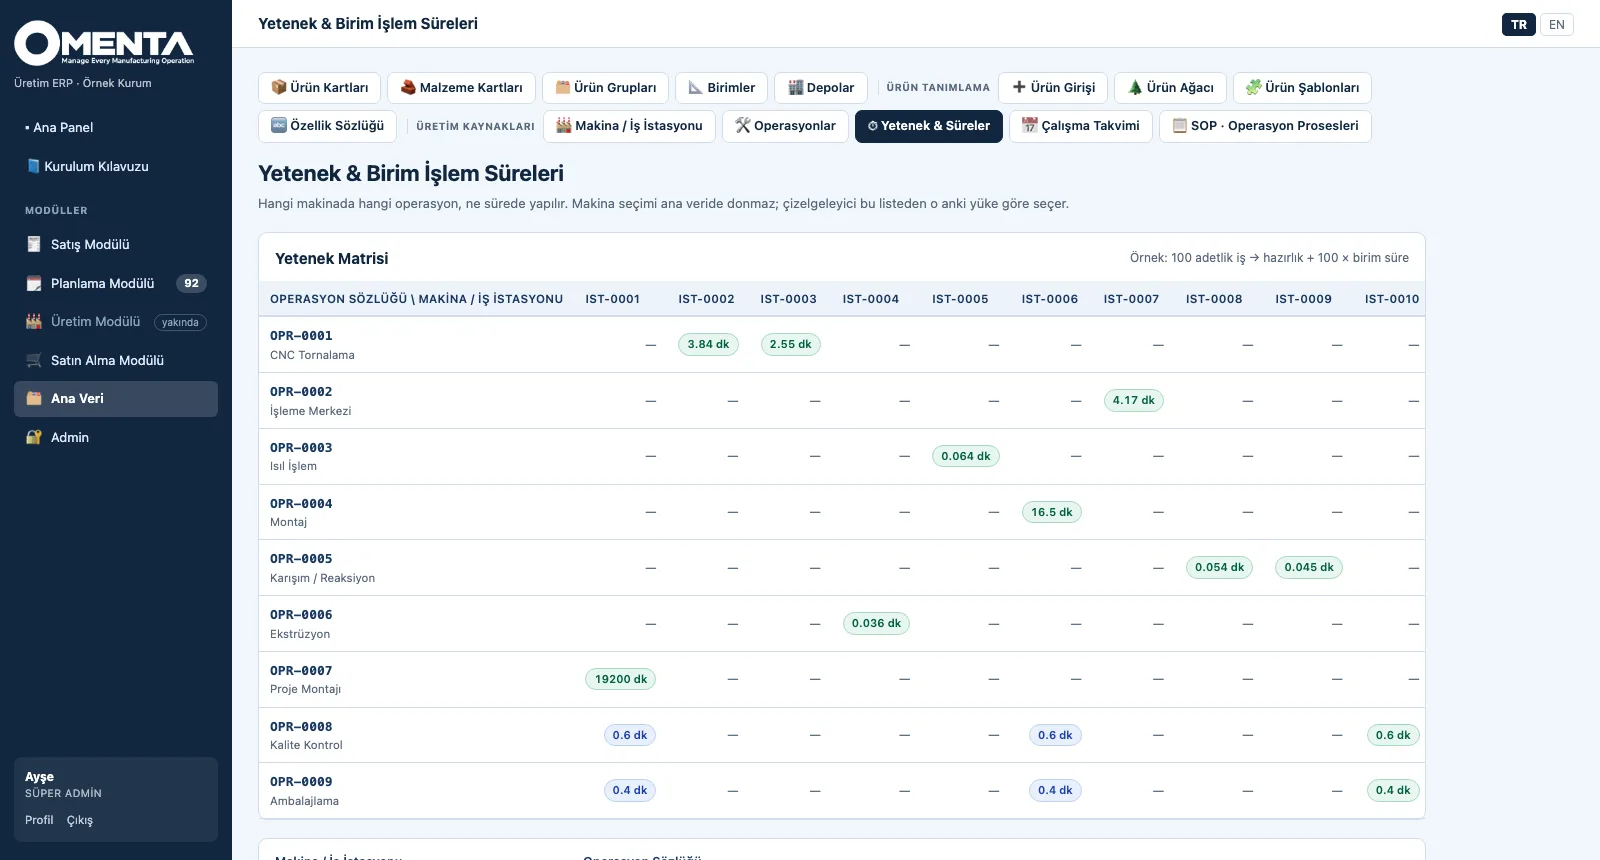Image resolution: width=1600 pixels, height=860 pixels.
Task: Click the Kurulum Kılavuzu book icon
Action: point(34,166)
